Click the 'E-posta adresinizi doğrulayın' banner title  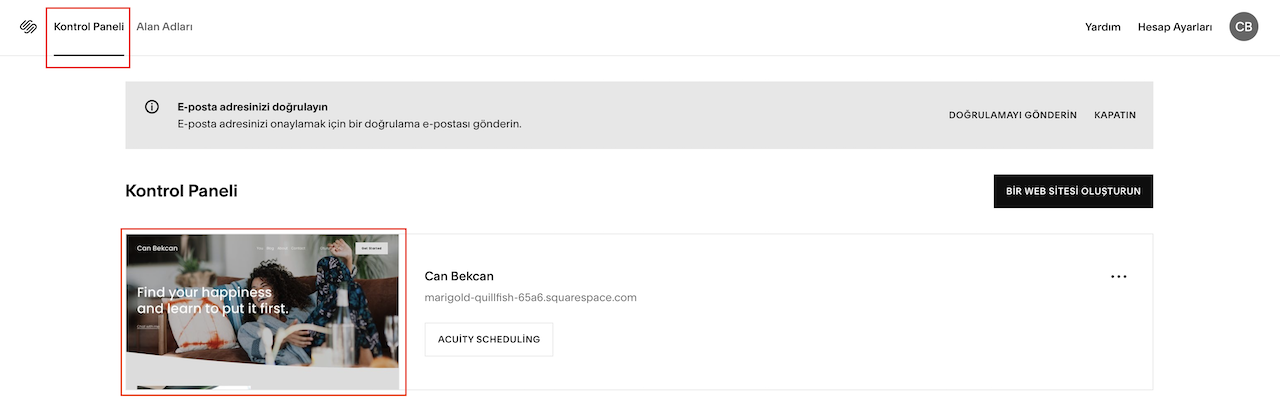pos(252,106)
